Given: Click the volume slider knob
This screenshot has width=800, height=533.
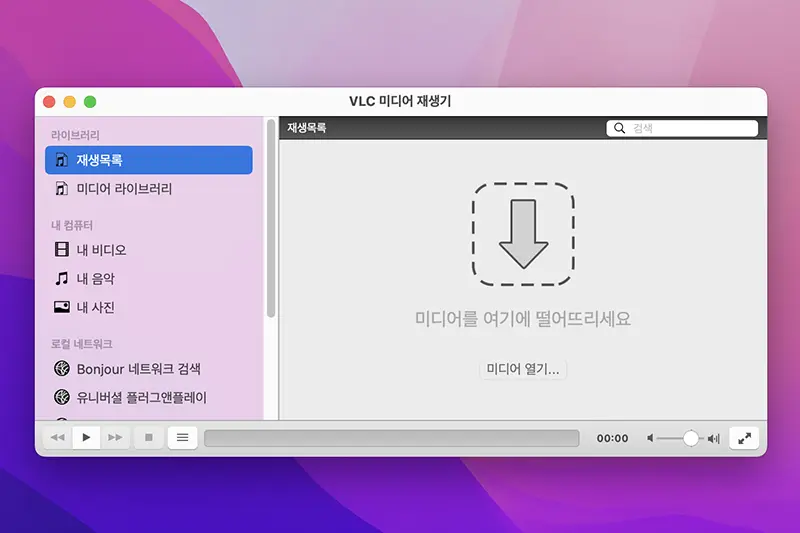Looking at the screenshot, I should [690, 438].
